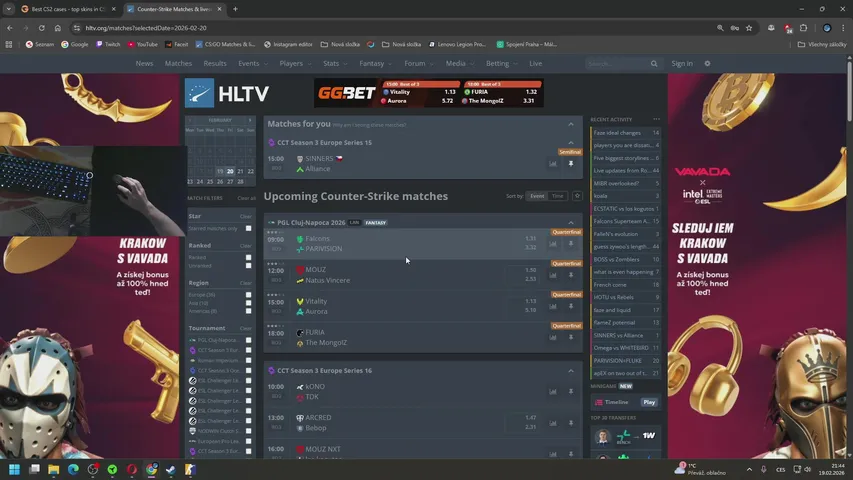Go to next month in the calendar
The height and width of the screenshot is (480, 853).
250,120
